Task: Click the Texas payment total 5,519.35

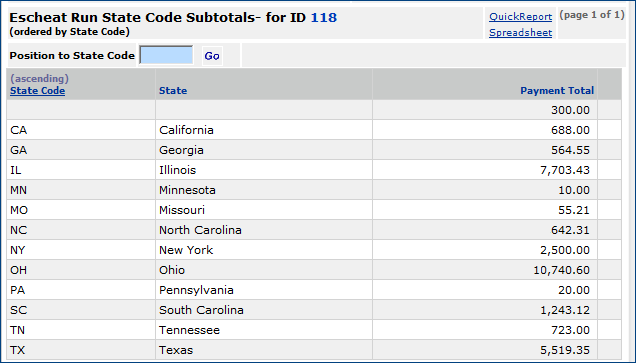Action: click(565, 350)
